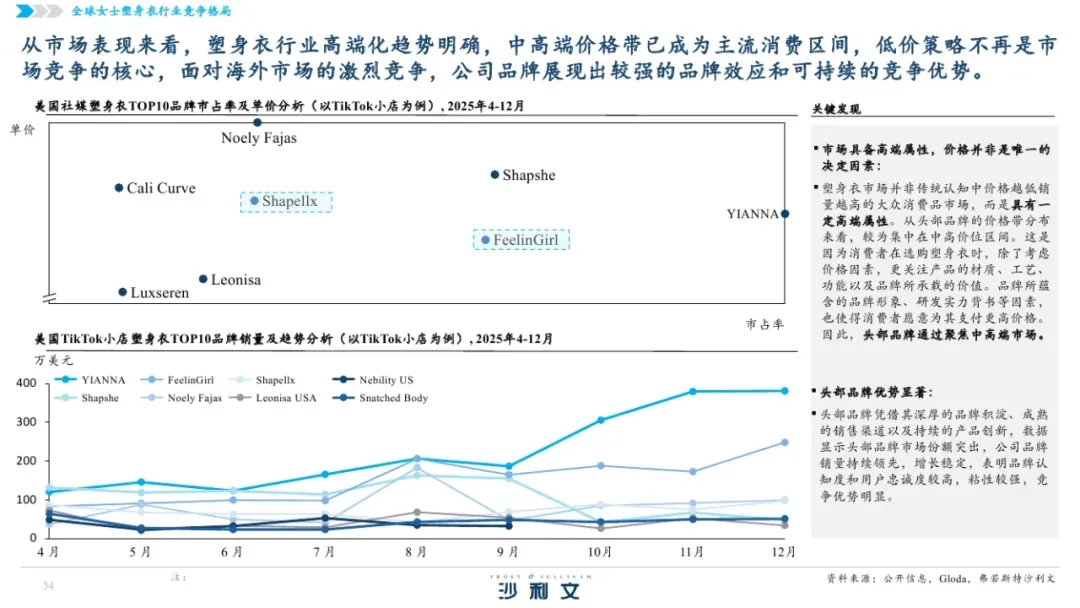The image size is (1080, 608).
Task: Click the topmost line's data point at 12月
Action: [785, 391]
